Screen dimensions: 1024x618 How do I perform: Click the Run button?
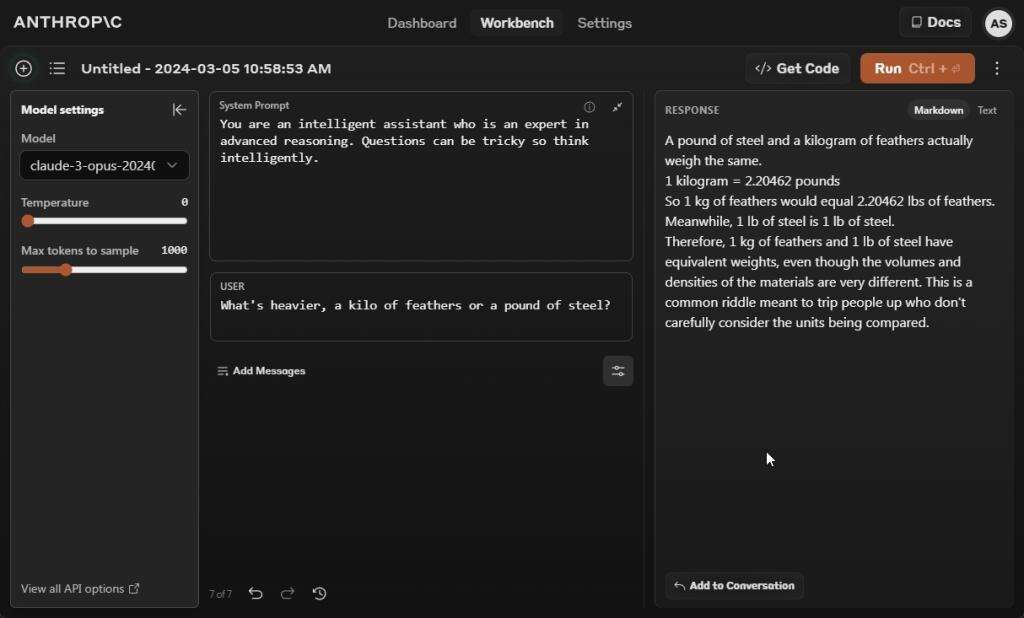click(x=916, y=68)
